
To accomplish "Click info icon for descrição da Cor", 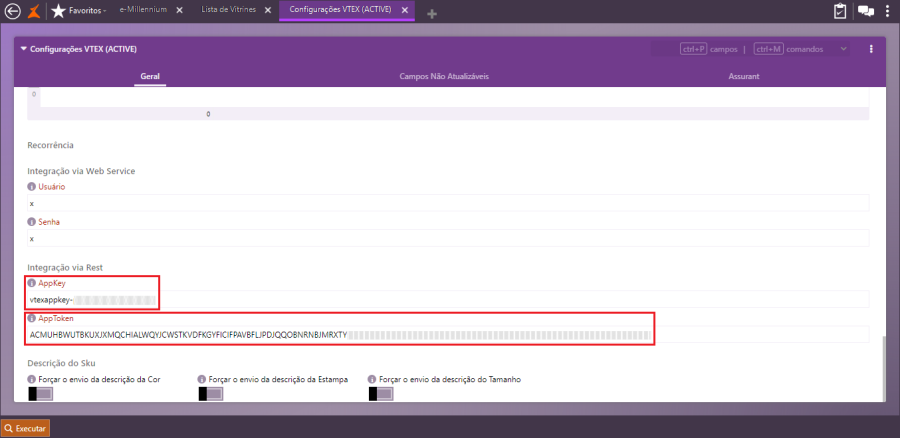I will tap(32, 380).
